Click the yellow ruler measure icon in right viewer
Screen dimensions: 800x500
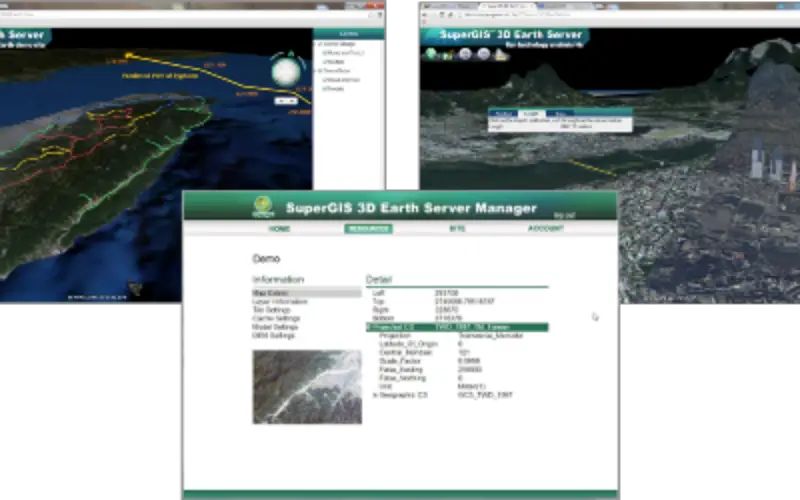coord(501,54)
